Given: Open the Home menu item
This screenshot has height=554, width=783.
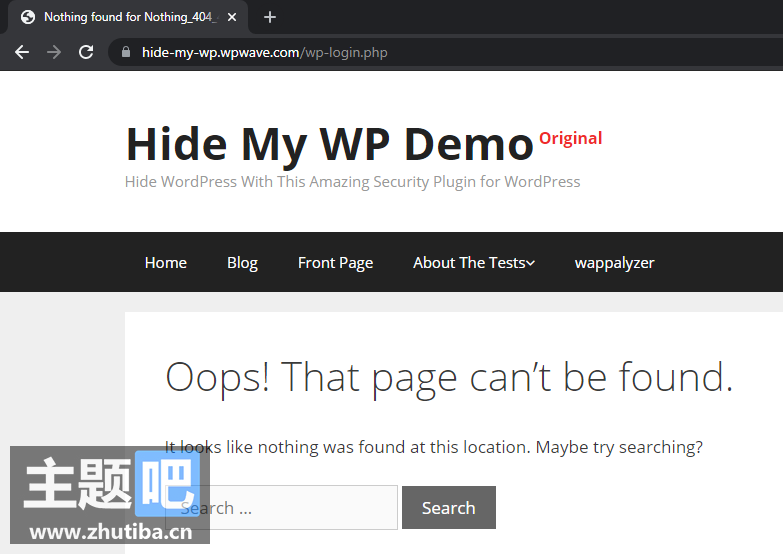Looking at the screenshot, I should (166, 263).
